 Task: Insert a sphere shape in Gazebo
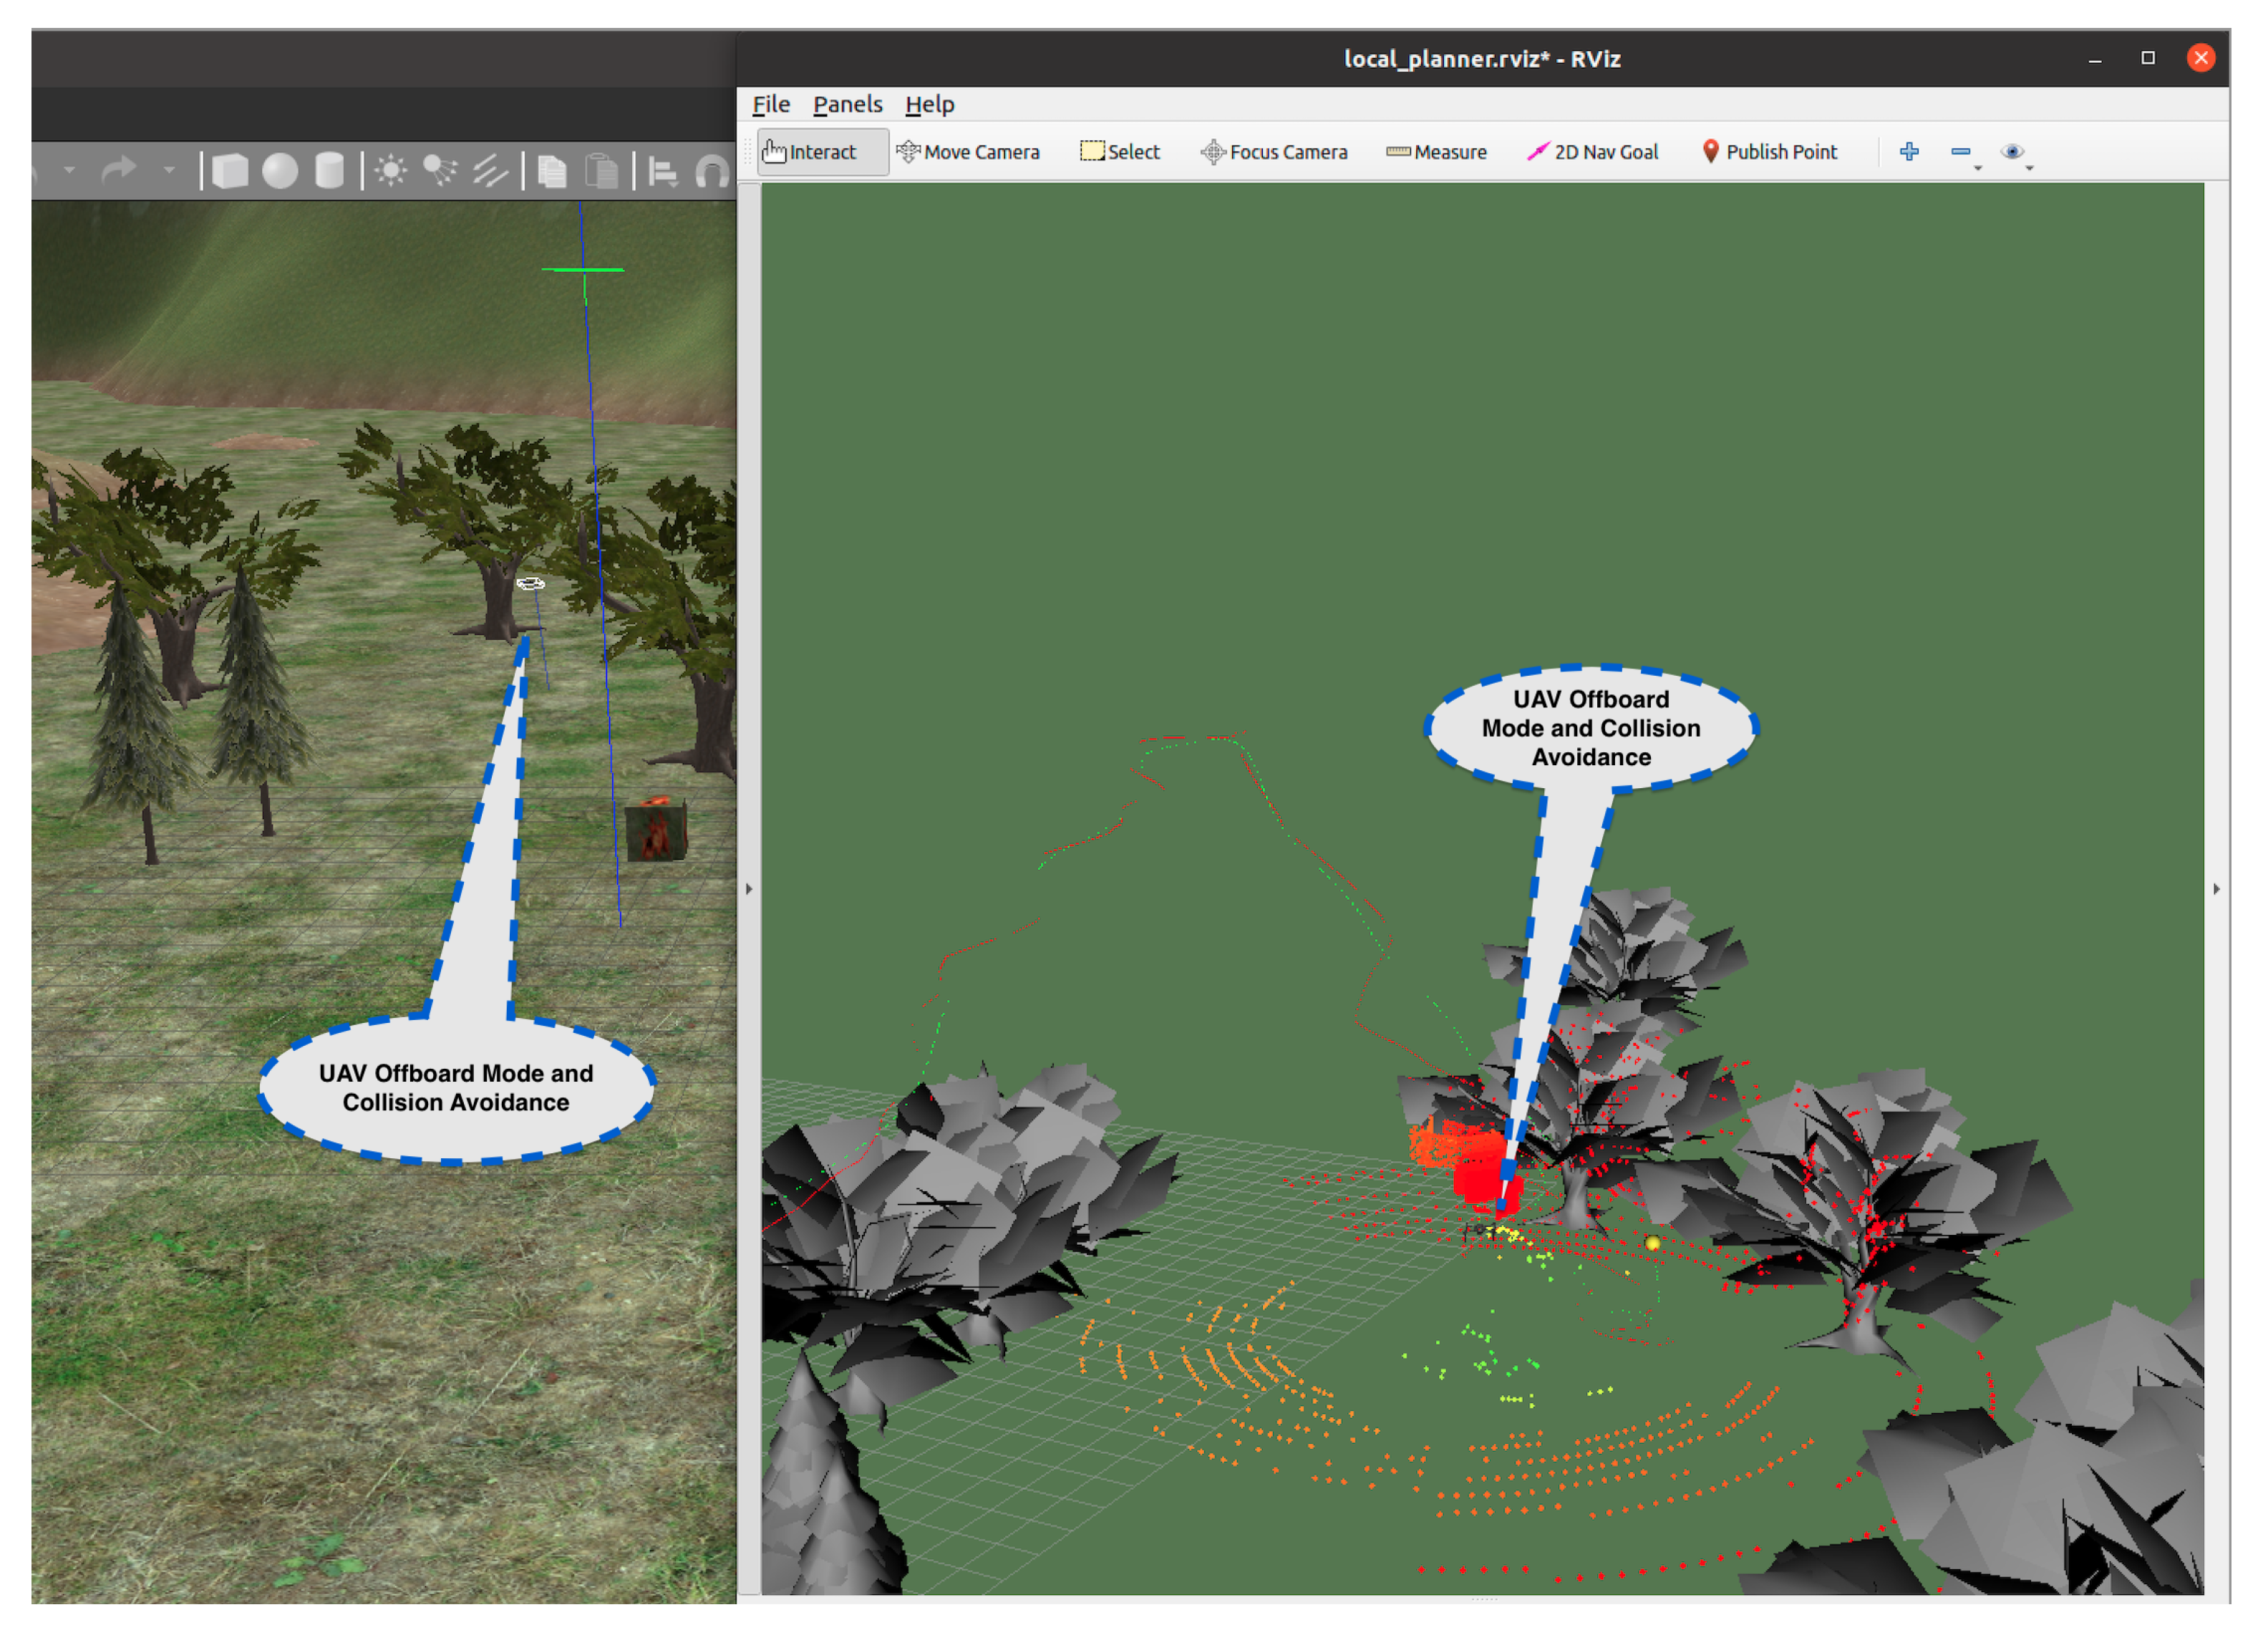pyautogui.click(x=280, y=171)
